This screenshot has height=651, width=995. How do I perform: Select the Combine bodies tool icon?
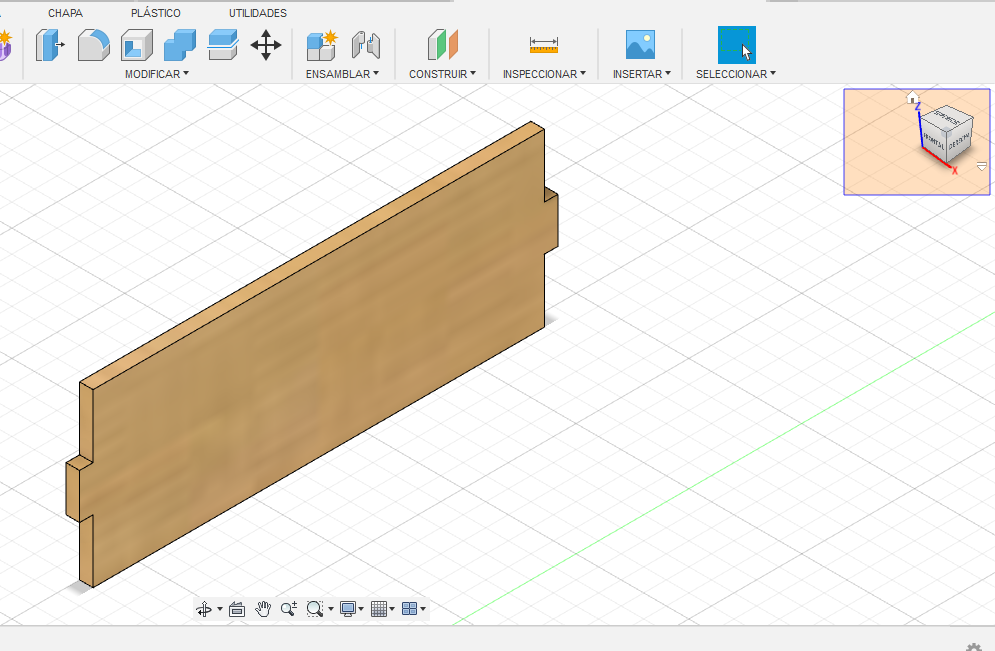(x=180, y=45)
